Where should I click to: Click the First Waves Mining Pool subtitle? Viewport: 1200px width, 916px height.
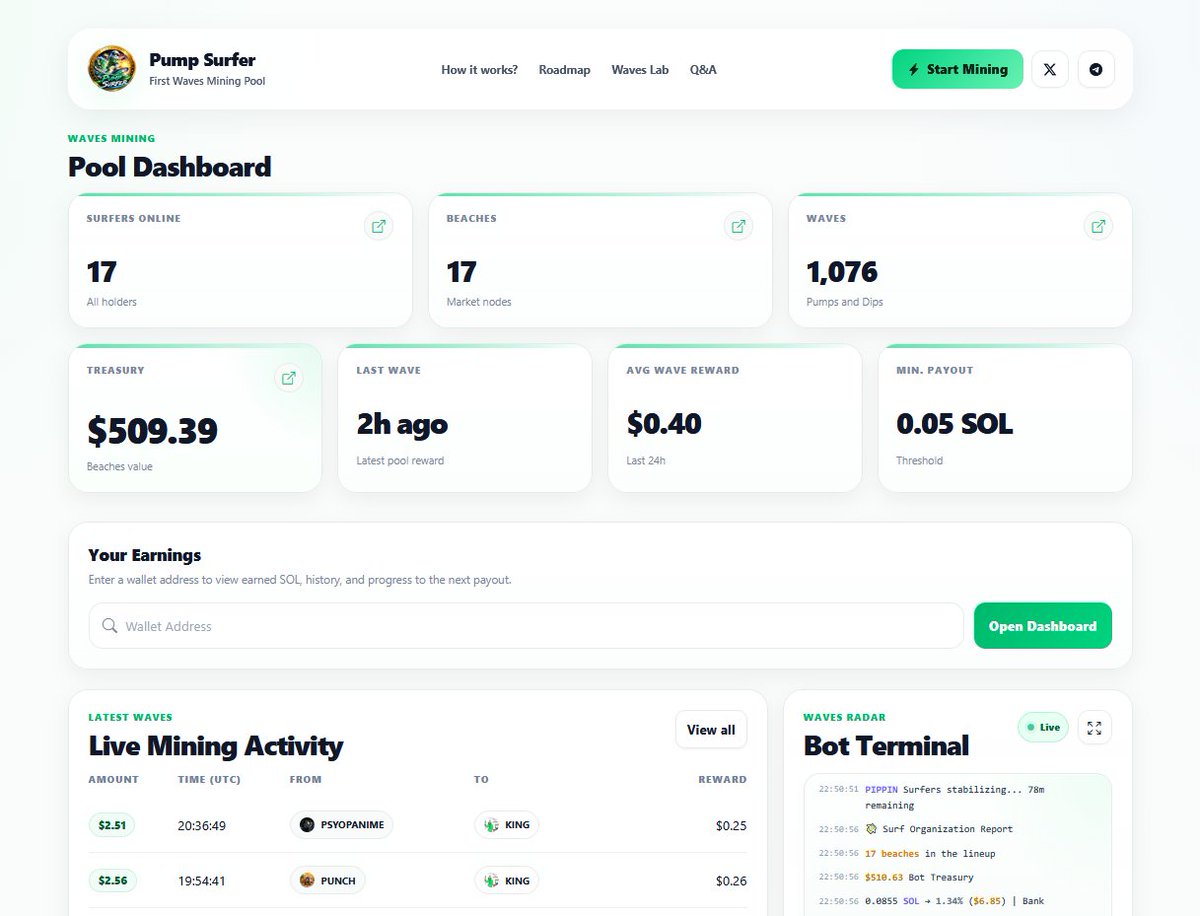tap(207, 81)
